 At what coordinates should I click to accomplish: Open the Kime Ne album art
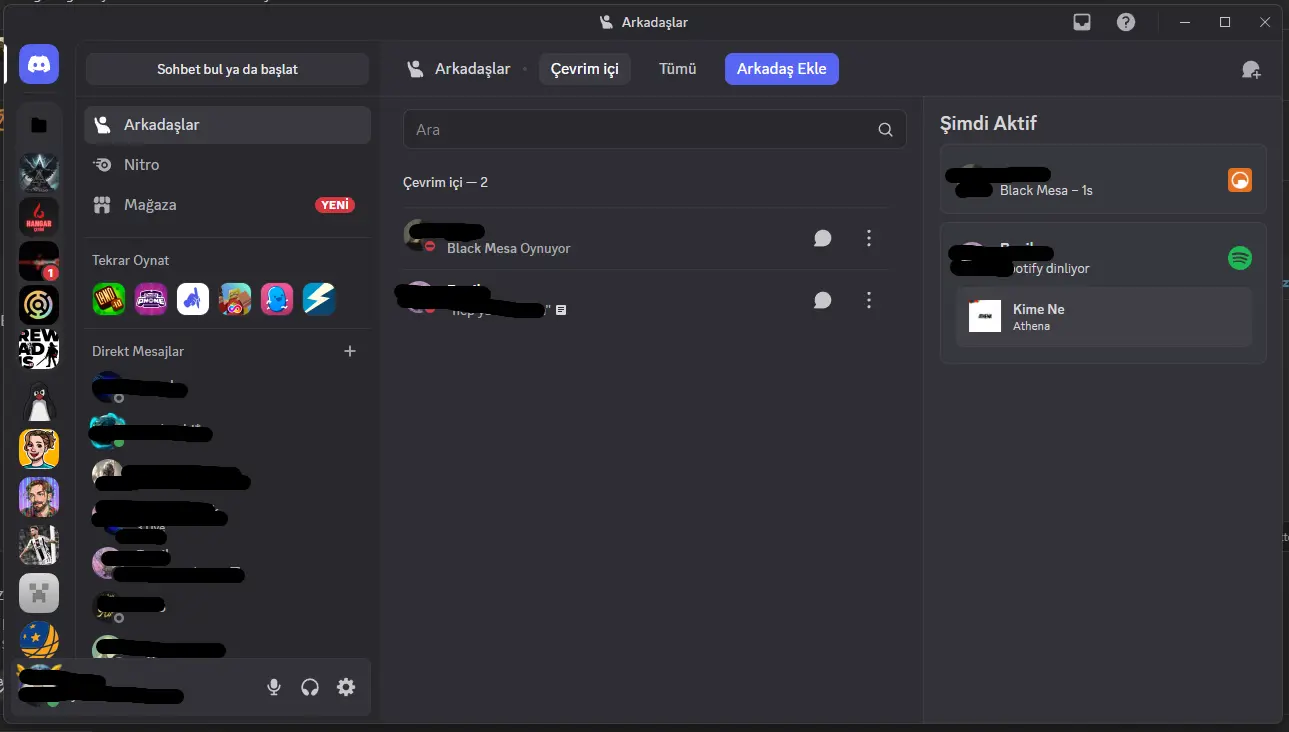985,316
